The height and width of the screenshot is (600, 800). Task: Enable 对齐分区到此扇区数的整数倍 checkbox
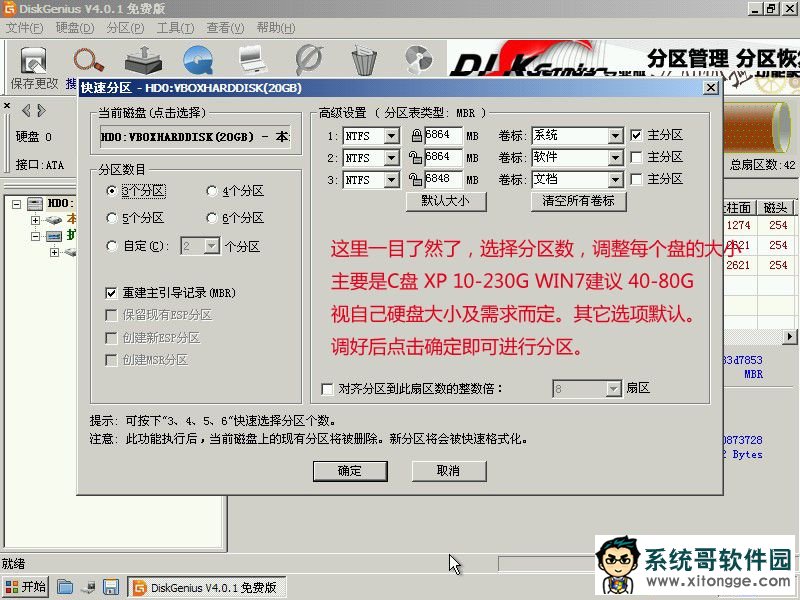coord(327,389)
